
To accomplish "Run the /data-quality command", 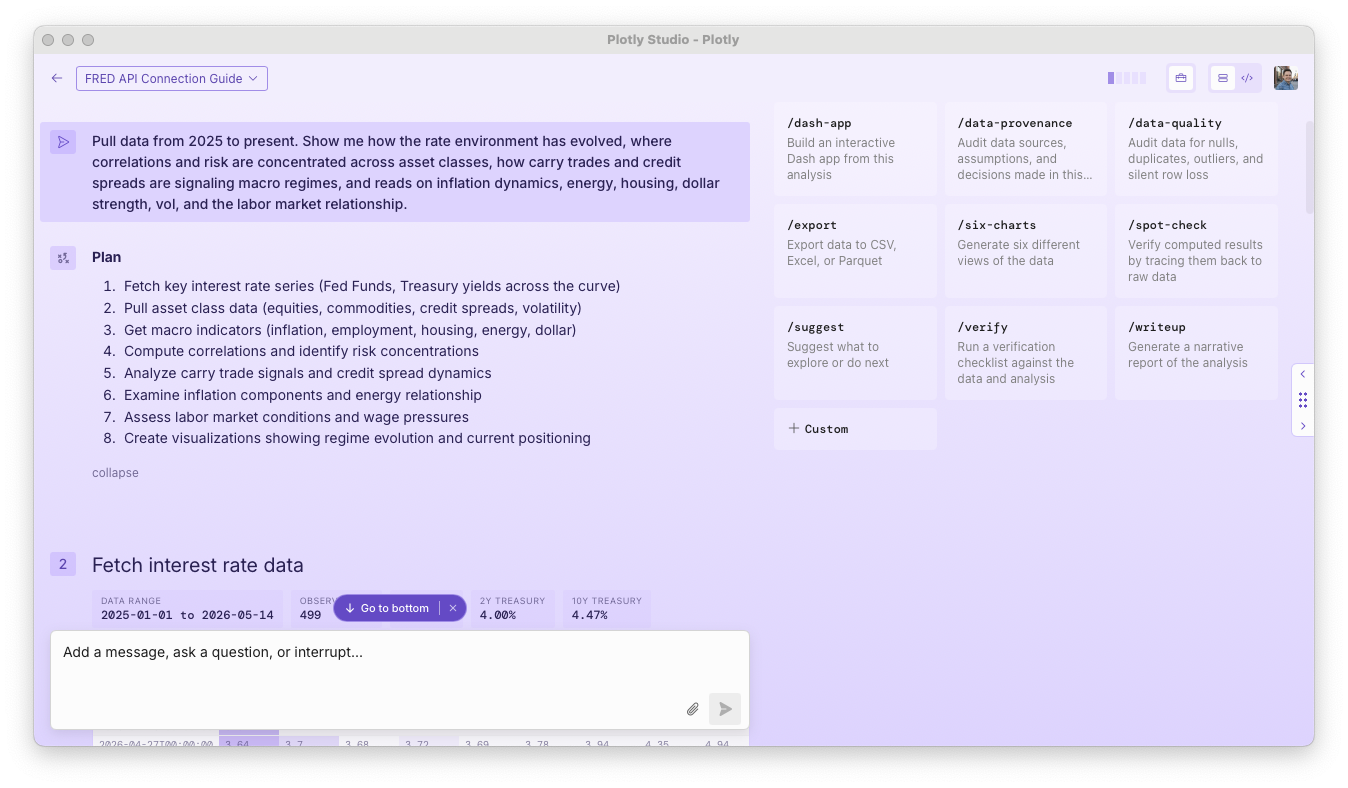I will tap(1196, 149).
